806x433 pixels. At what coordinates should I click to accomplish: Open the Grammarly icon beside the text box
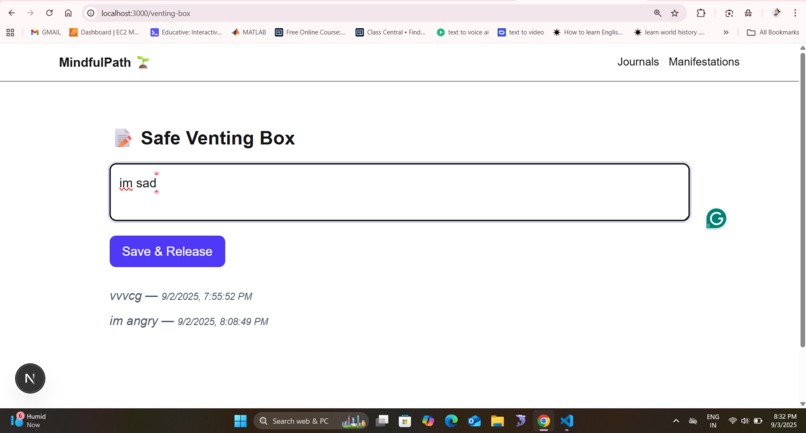(716, 219)
